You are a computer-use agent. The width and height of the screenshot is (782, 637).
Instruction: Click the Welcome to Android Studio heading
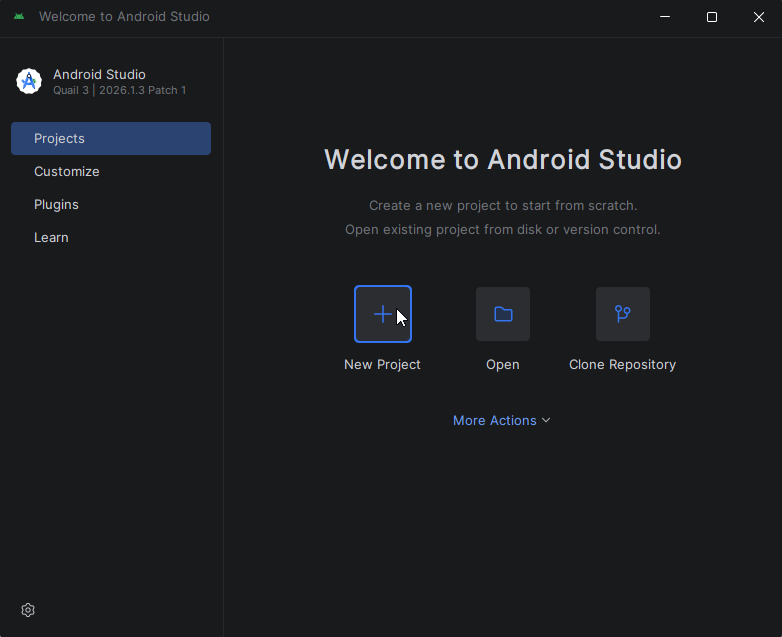pyautogui.click(x=503, y=160)
